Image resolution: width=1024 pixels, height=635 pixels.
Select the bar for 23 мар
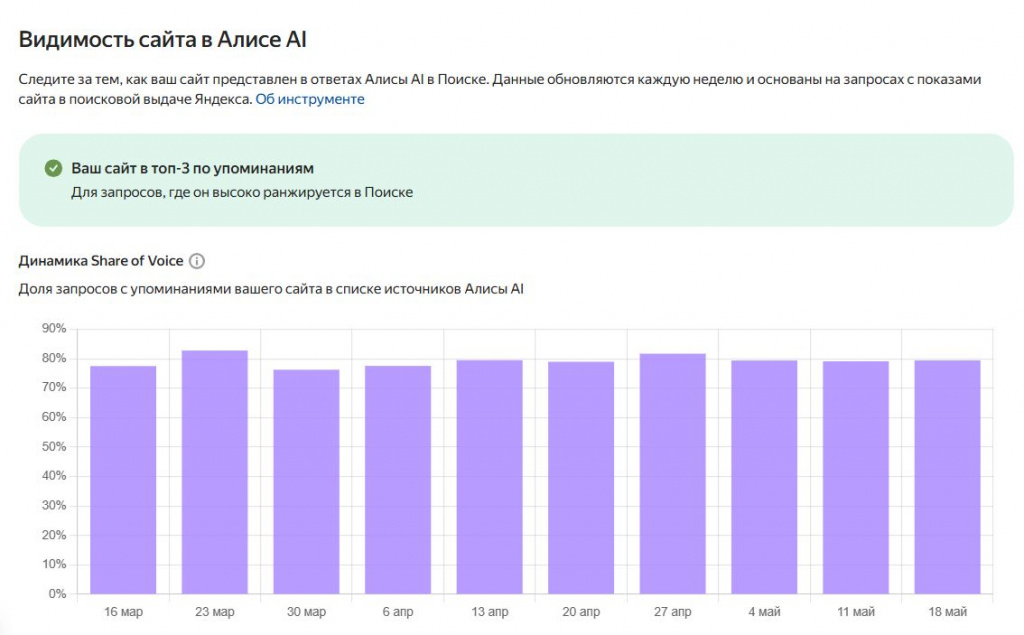pos(215,472)
